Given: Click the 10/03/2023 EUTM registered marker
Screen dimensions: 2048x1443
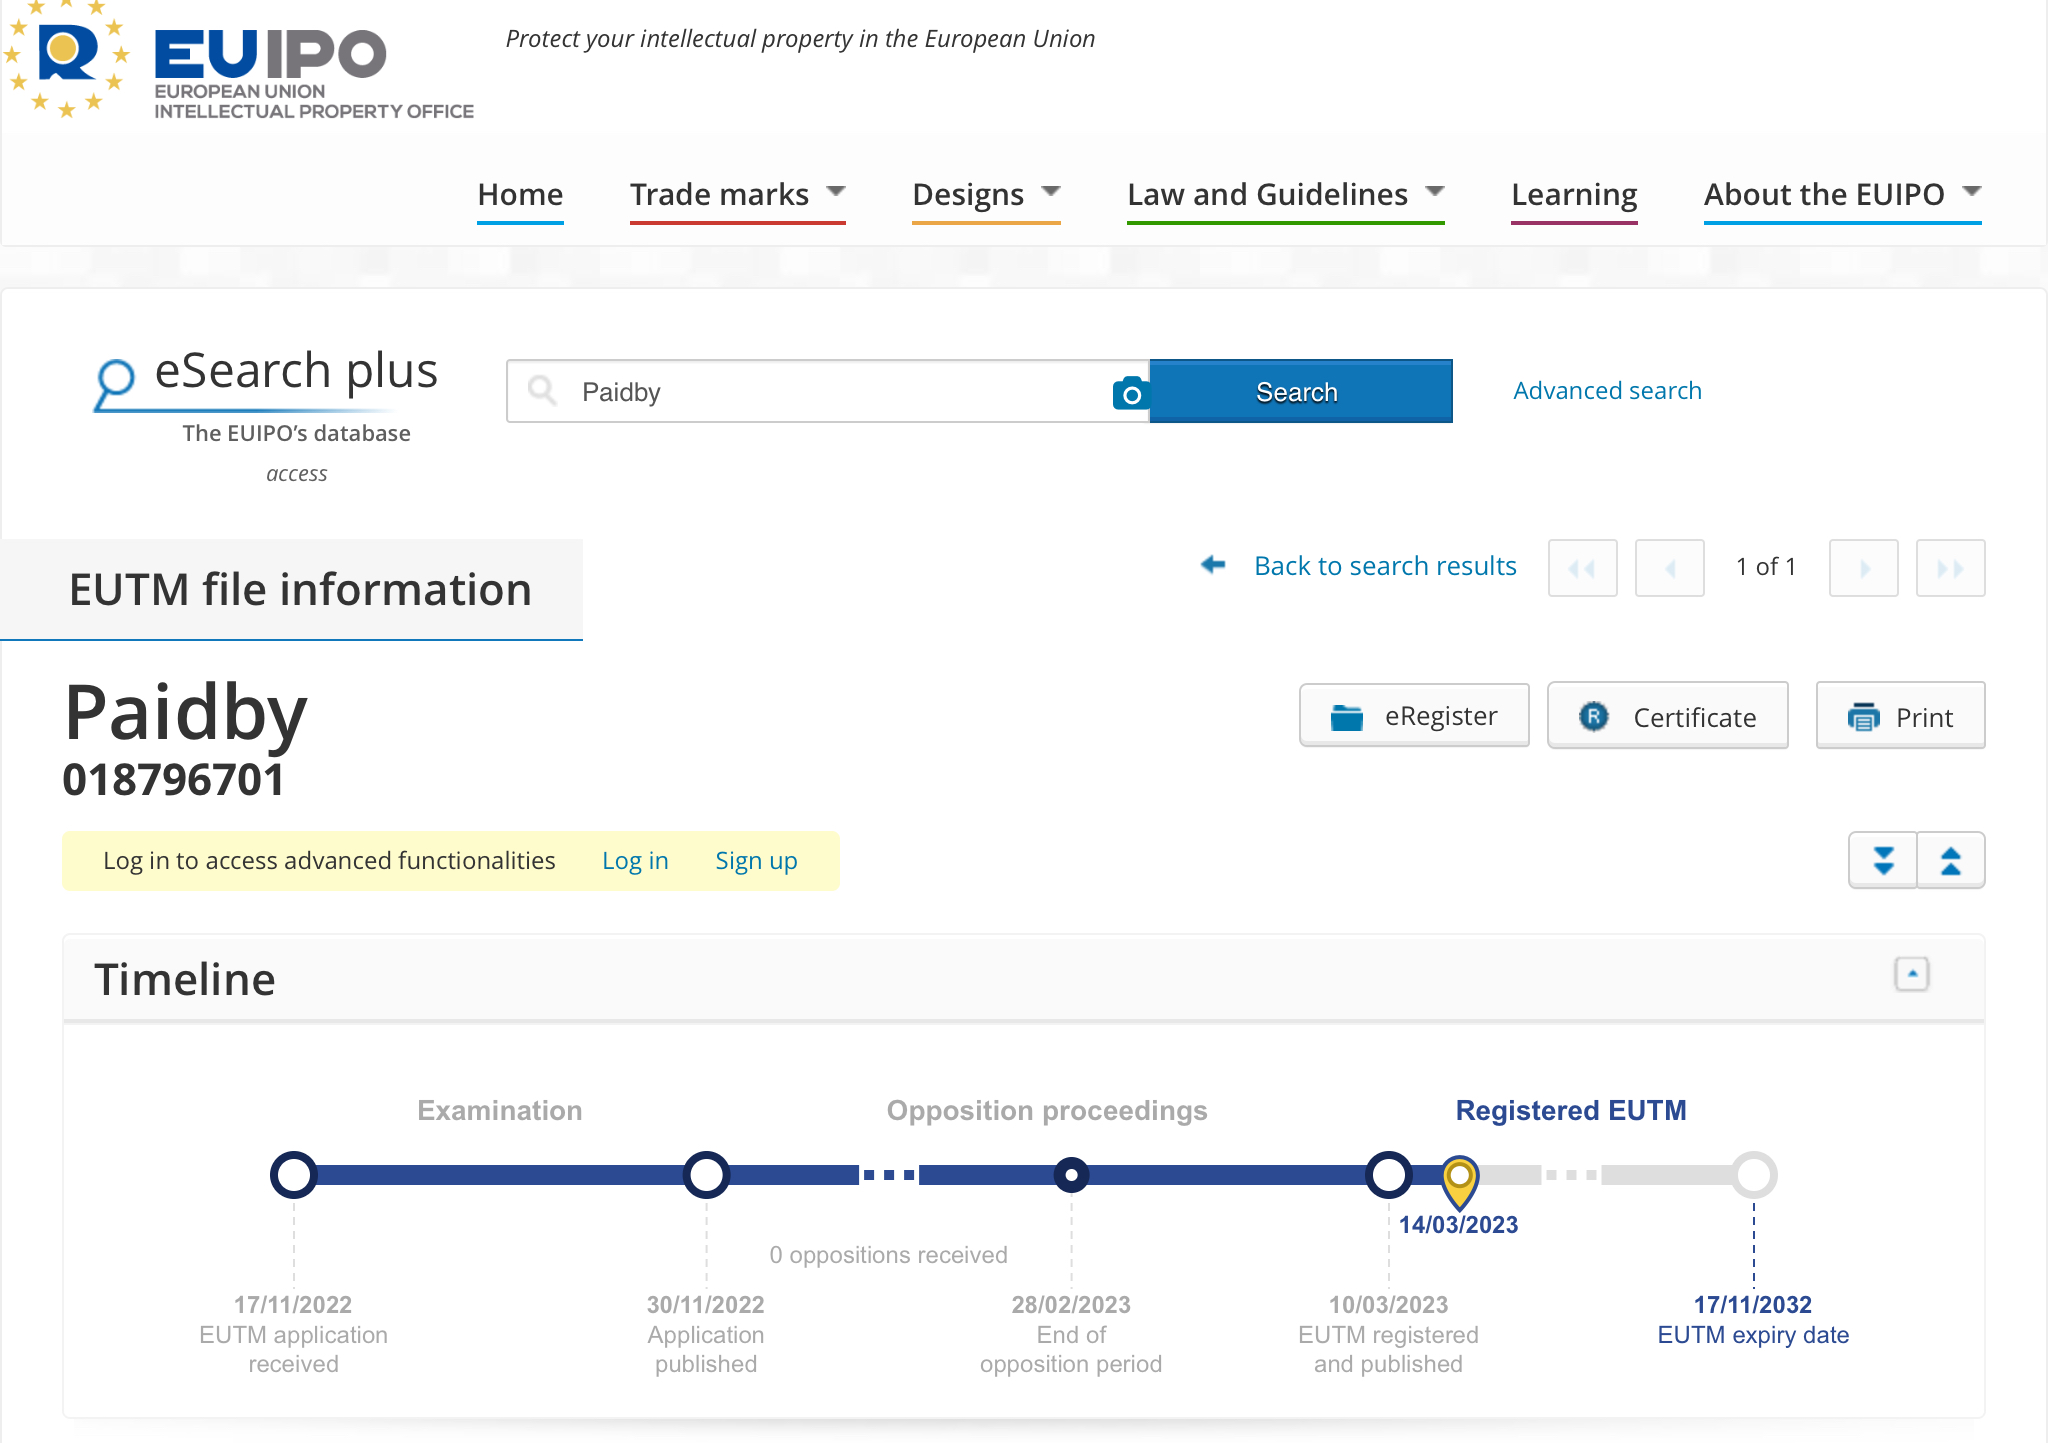Looking at the screenshot, I should (1388, 1175).
